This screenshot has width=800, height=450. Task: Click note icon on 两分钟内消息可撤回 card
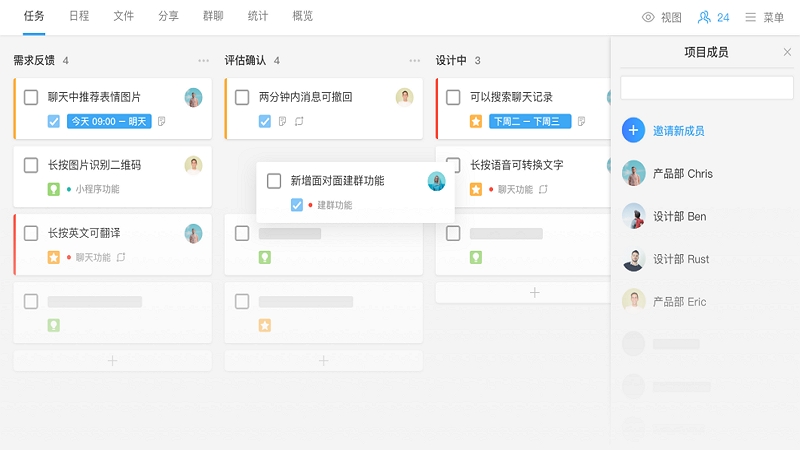283,121
